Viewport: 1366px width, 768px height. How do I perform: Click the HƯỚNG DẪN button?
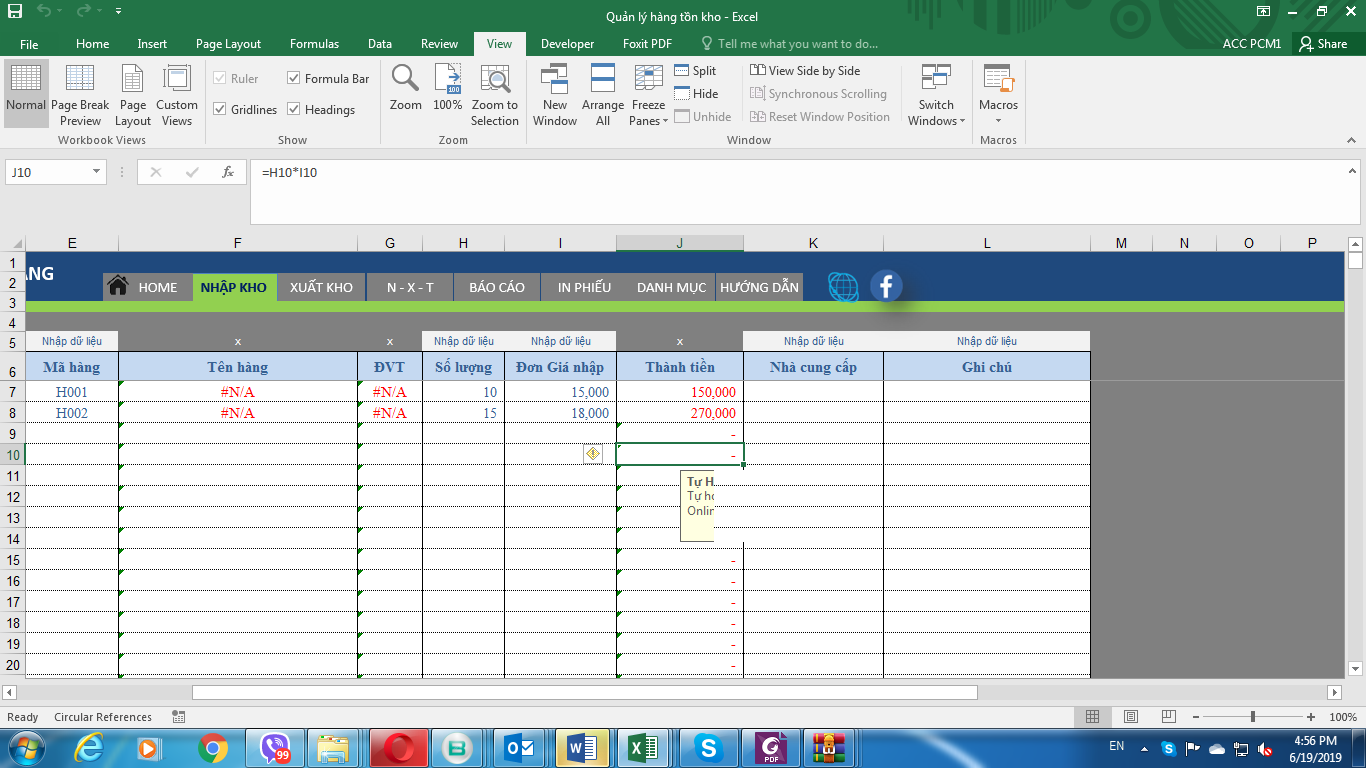(759, 287)
